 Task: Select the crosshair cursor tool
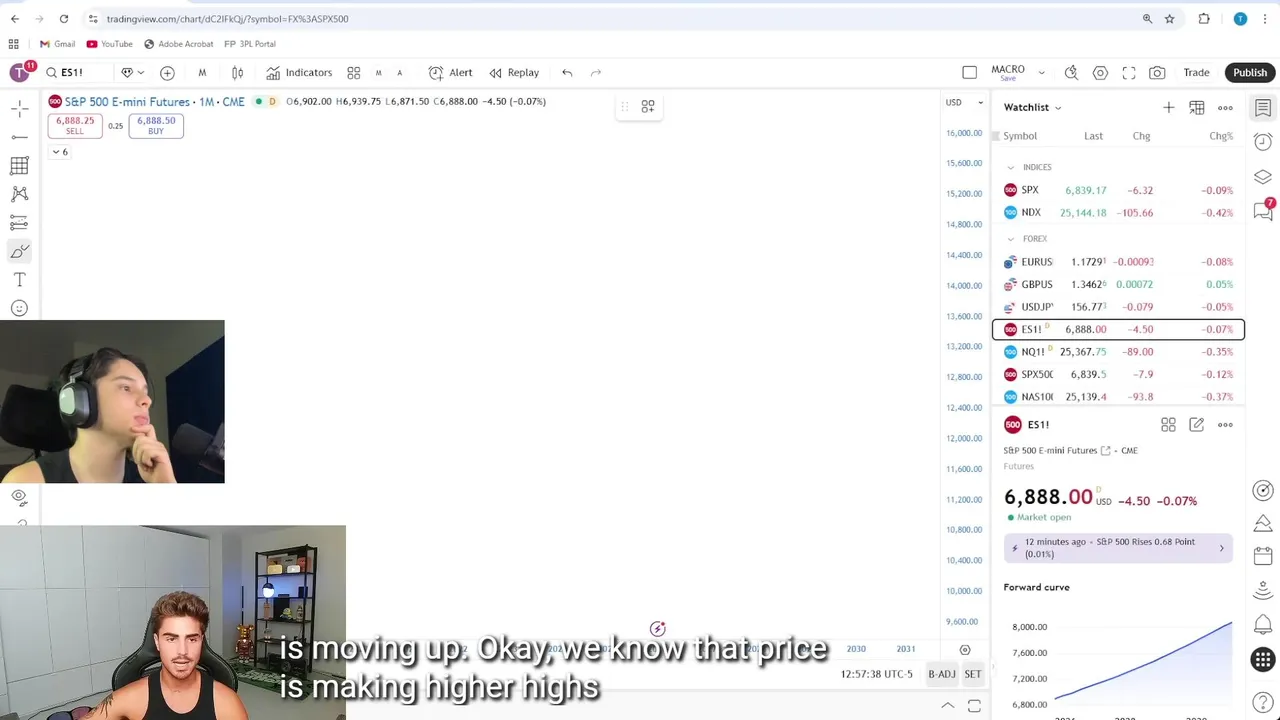coord(19,108)
